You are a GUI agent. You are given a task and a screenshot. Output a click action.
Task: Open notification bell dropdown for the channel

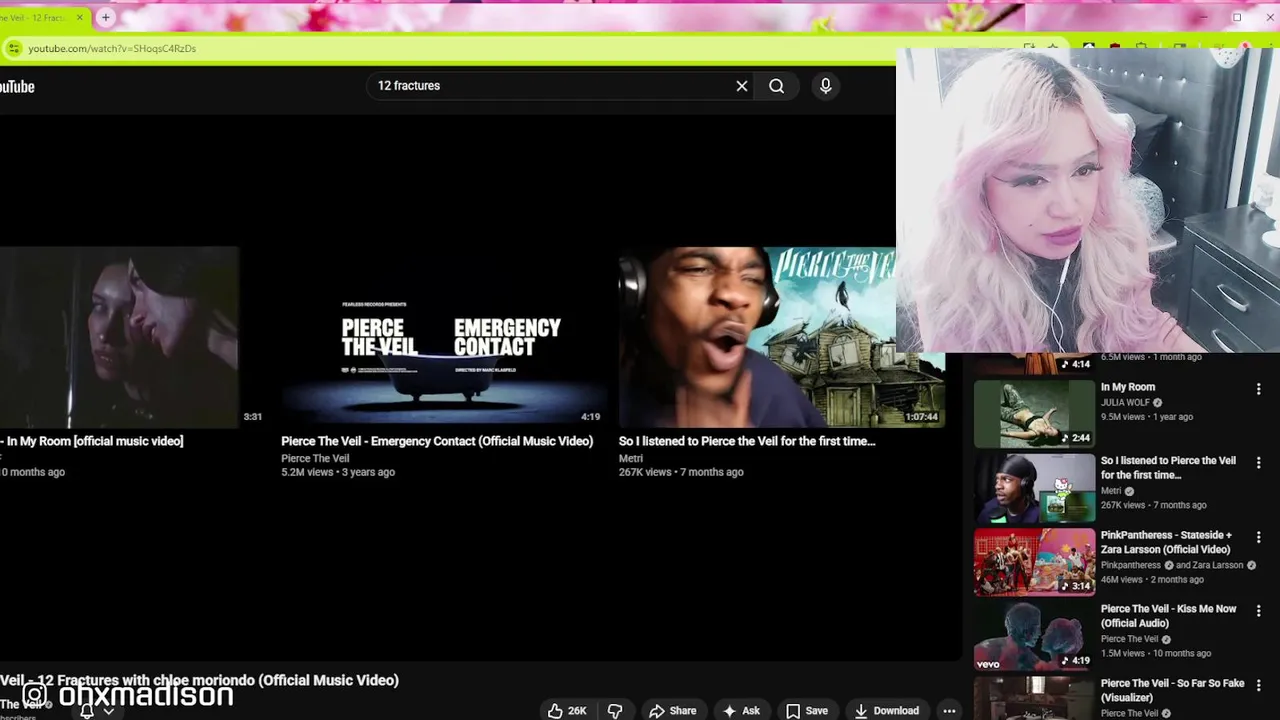(x=97, y=711)
